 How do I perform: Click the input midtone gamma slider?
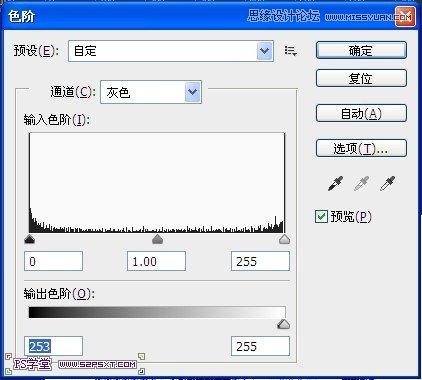pos(157,239)
